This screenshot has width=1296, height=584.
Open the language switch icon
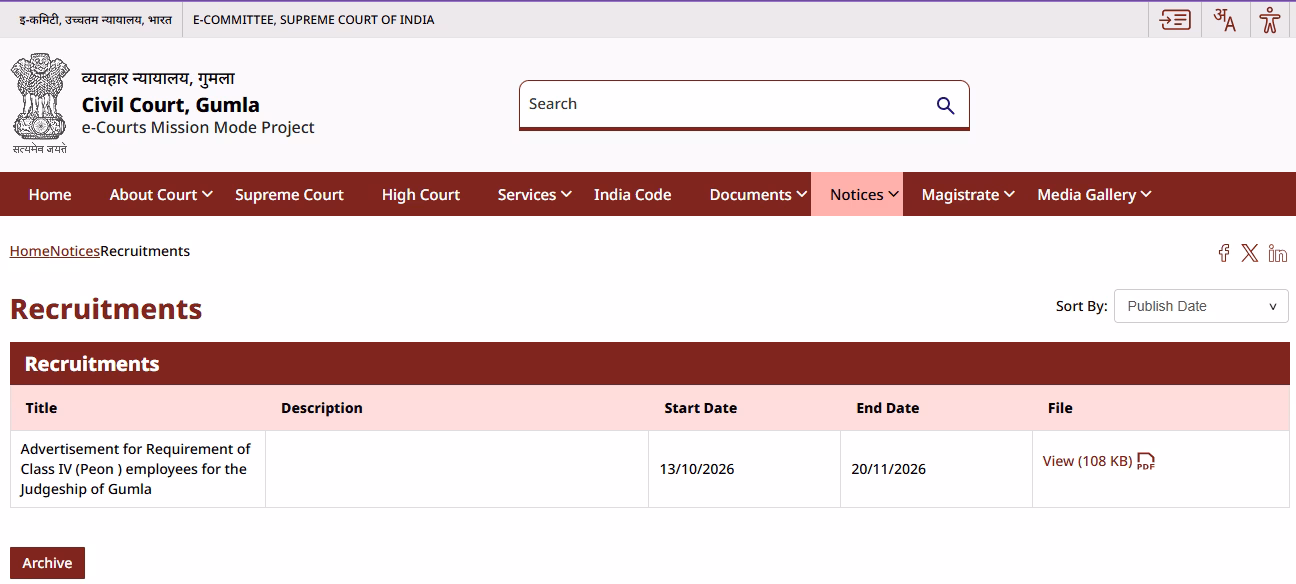[x=1224, y=19]
